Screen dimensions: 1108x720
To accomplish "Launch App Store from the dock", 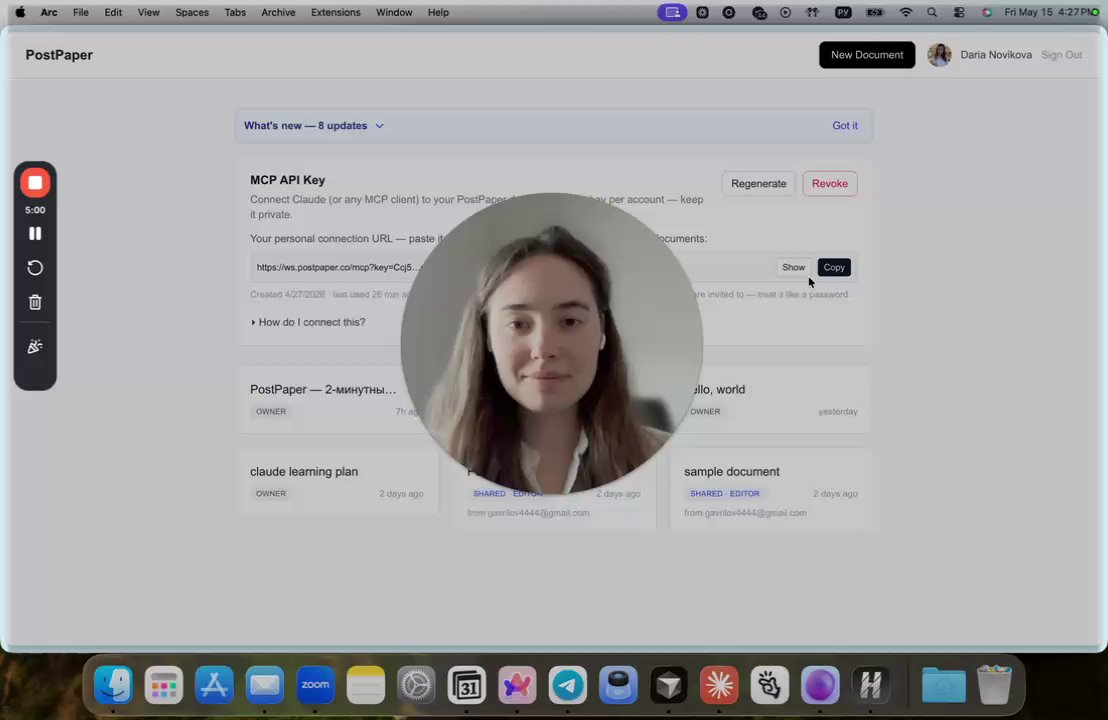I will tap(214, 684).
